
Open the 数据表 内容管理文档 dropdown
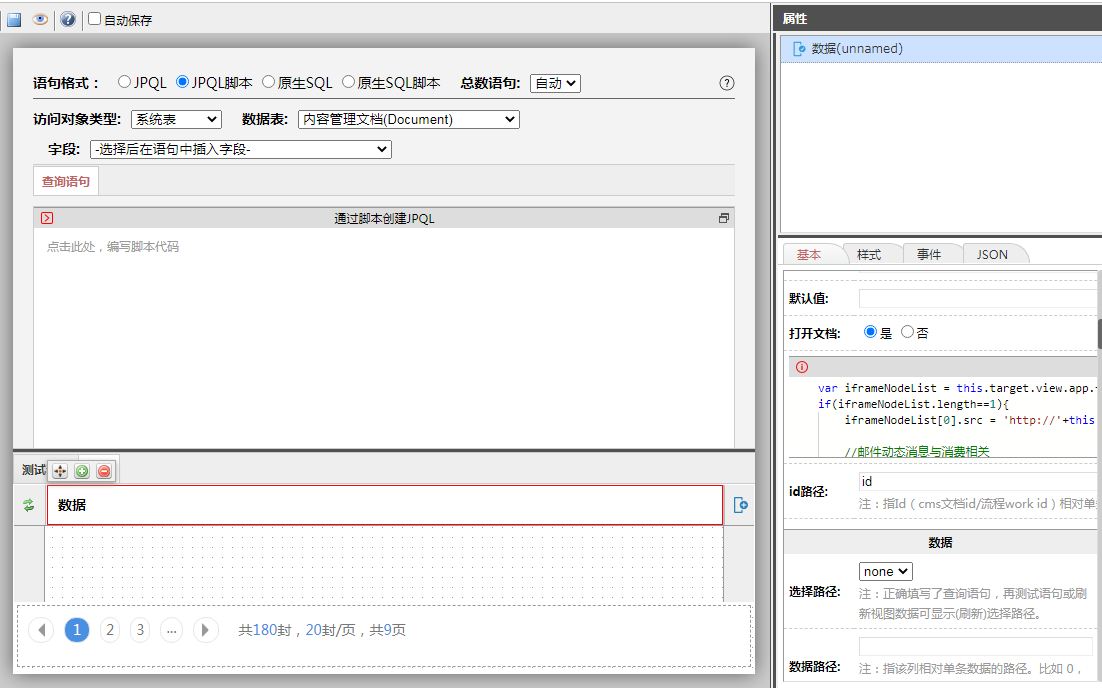(409, 119)
